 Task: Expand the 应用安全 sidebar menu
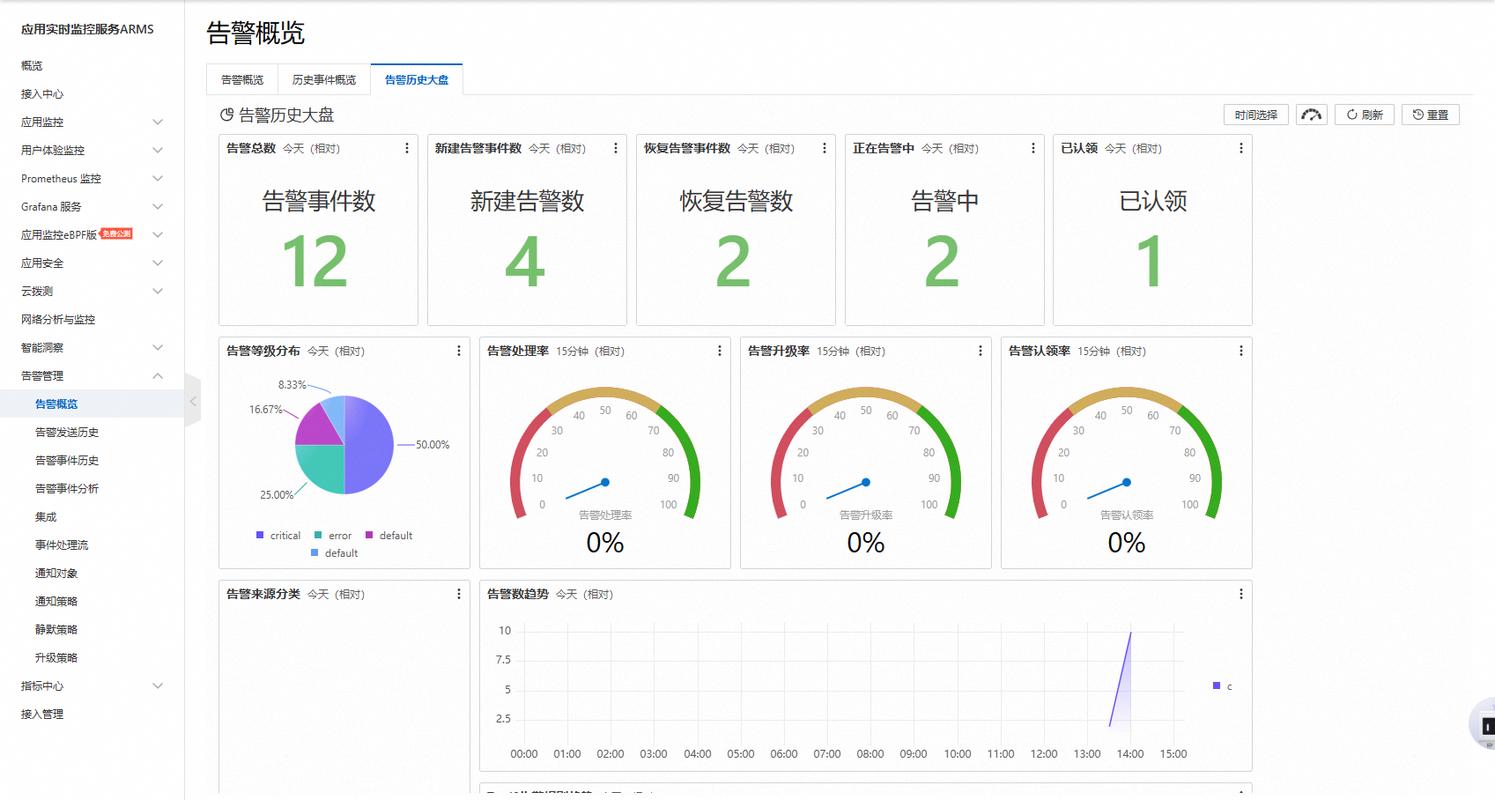(157, 263)
